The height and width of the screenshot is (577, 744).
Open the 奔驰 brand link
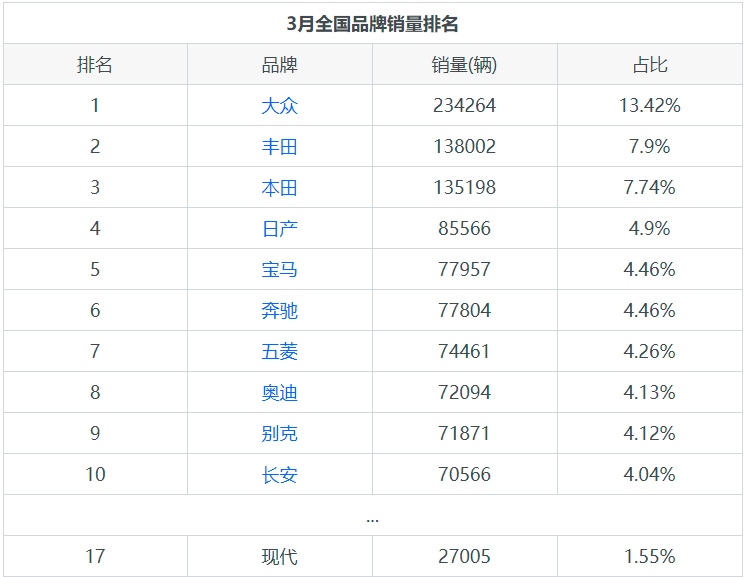[x=279, y=311]
